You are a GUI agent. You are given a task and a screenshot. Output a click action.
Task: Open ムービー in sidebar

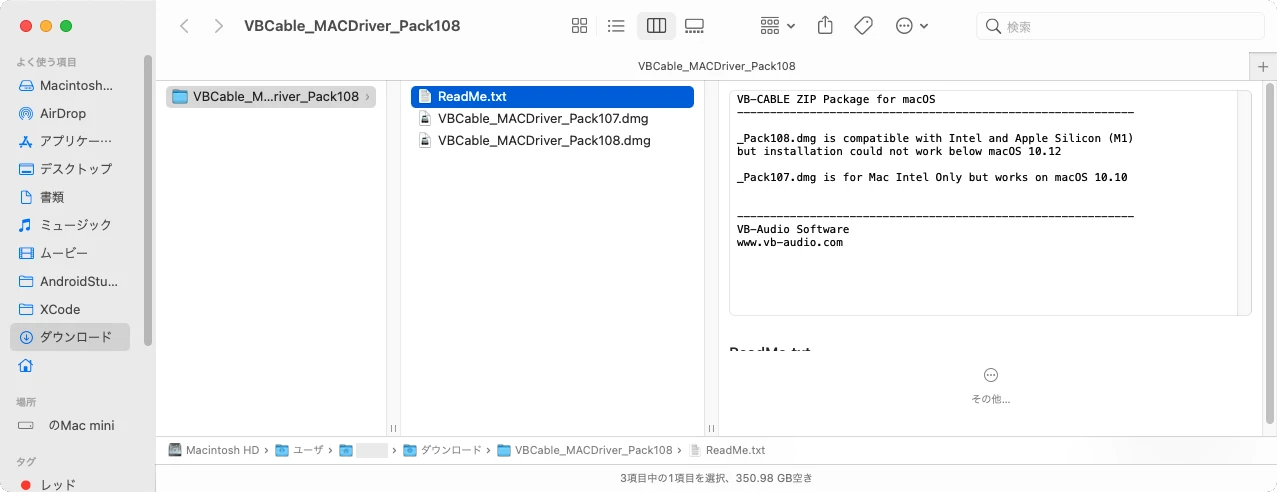pyautogui.click(x=70, y=253)
